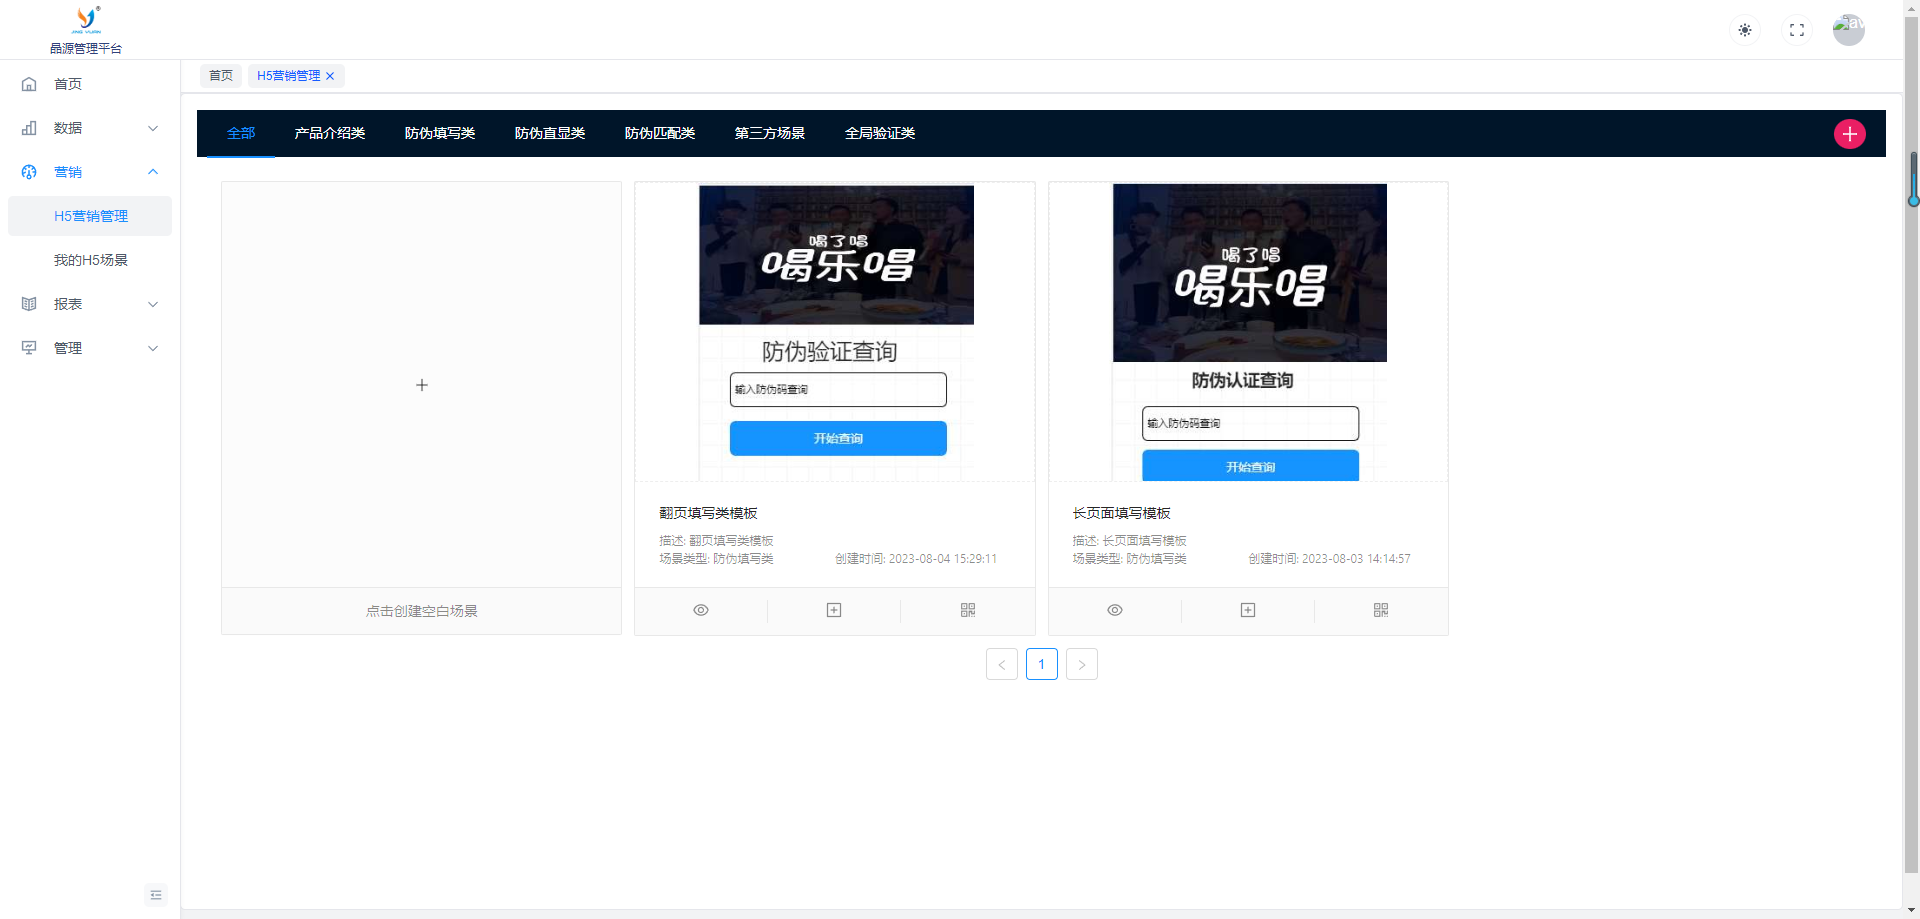Select the 产品介绍类 tab
1920x919 pixels.
pyautogui.click(x=330, y=133)
